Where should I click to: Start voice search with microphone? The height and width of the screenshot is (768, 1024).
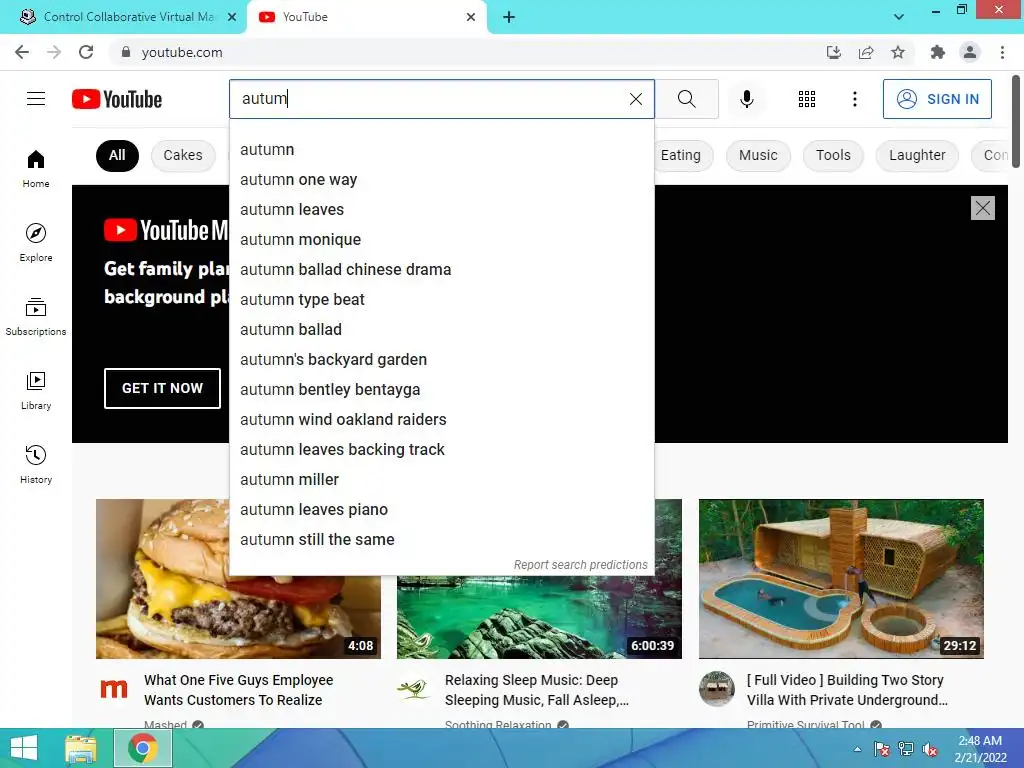(x=746, y=99)
